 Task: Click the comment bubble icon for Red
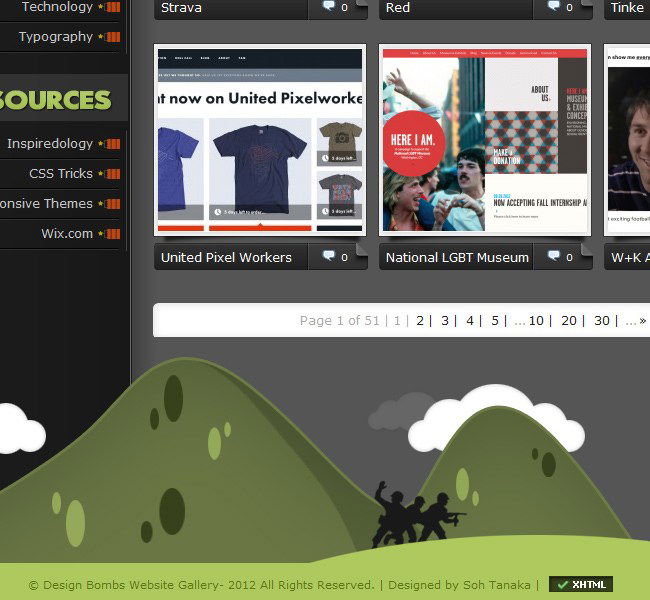tap(554, 6)
